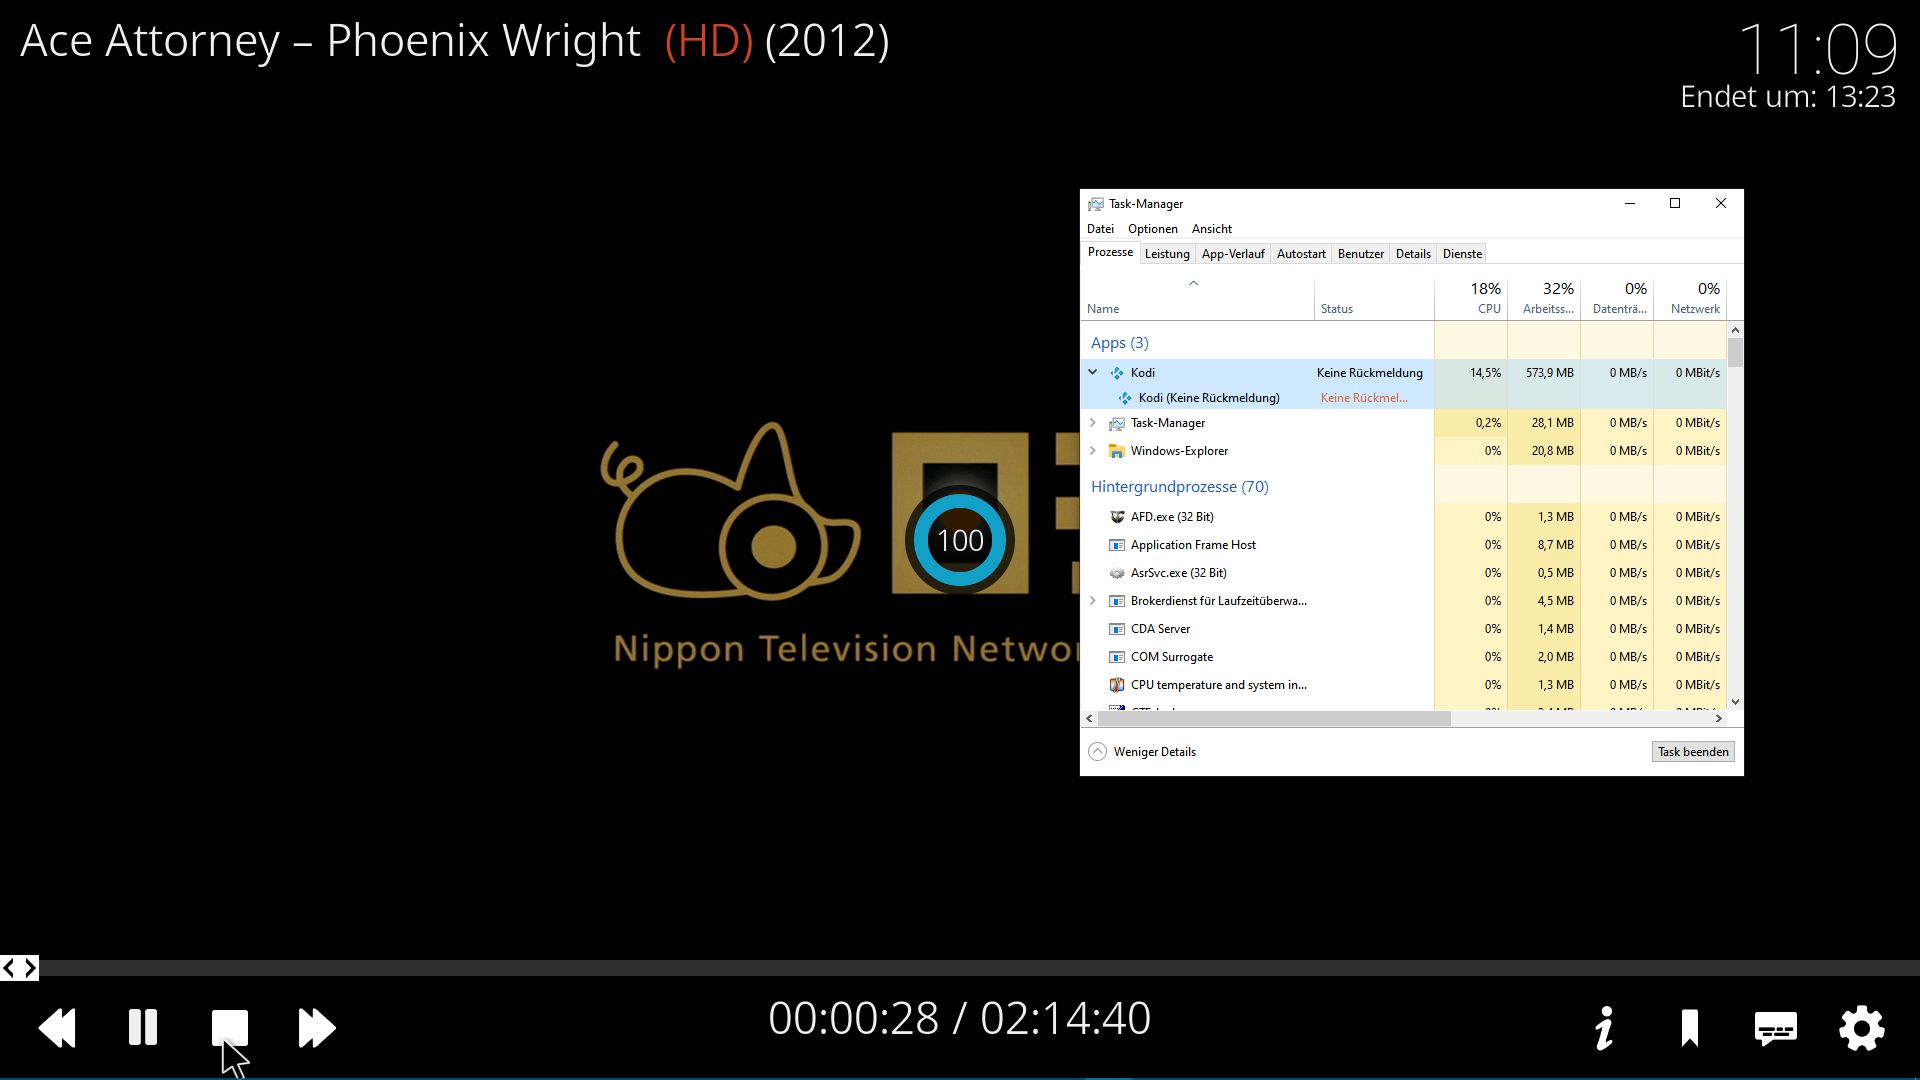1920x1080 pixels.
Task: Click the CPU temperature process icon
Action: 1117,685
